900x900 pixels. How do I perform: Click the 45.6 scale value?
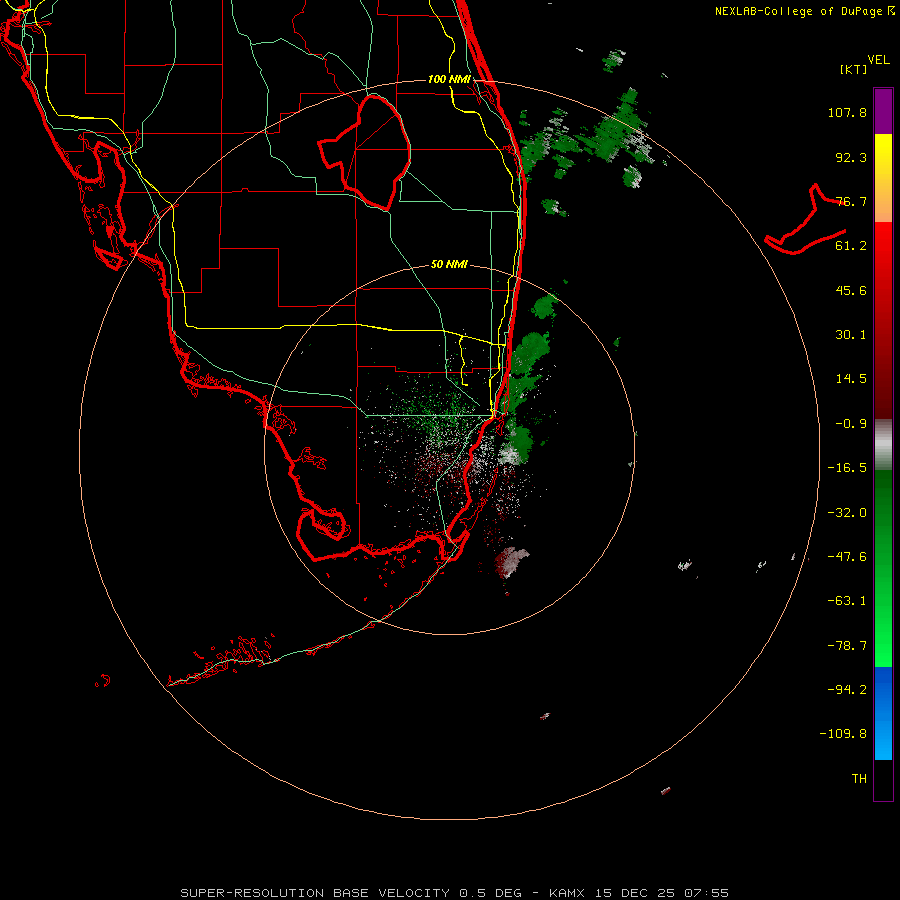851,290
